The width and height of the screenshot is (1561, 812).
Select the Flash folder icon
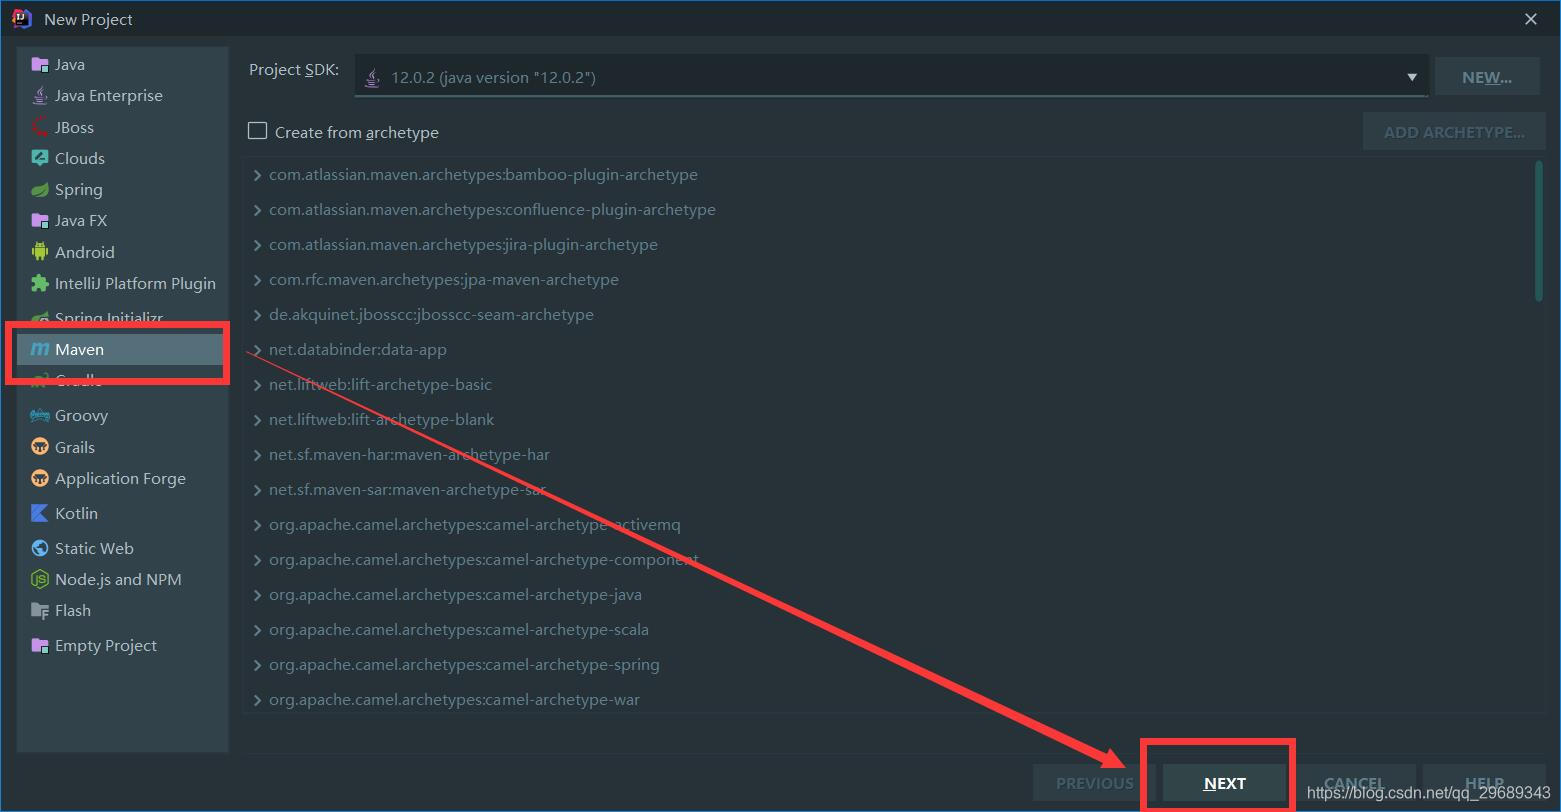(x=40, y=610)
